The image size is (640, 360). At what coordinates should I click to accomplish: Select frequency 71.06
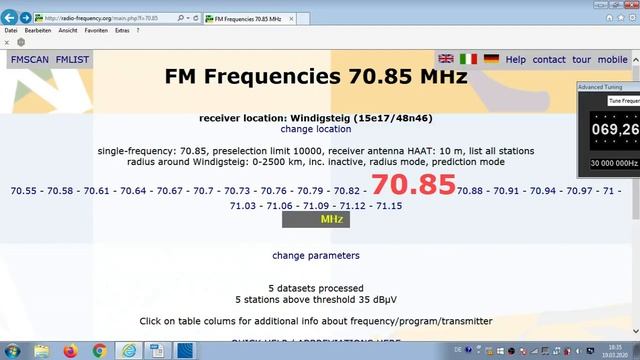pyautogui.click(x=280, y=206)
